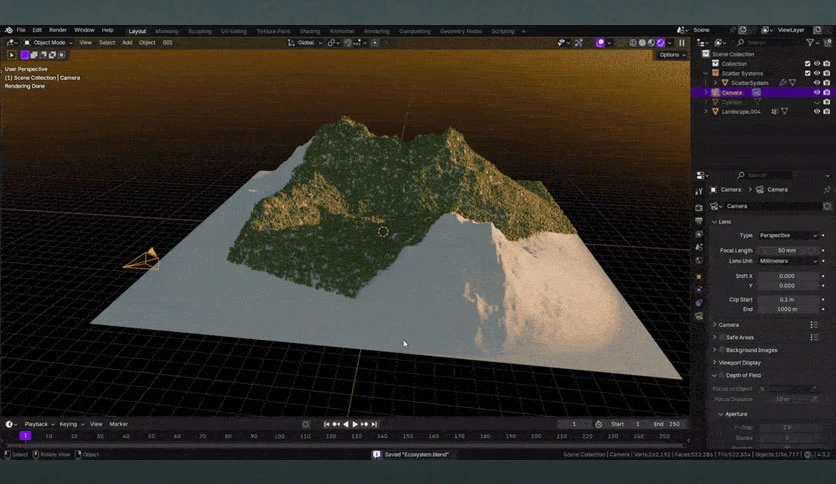Screen dimensions: 836x484
Task: Click the Focal Length 50 mm field
Action: point(789,251)
